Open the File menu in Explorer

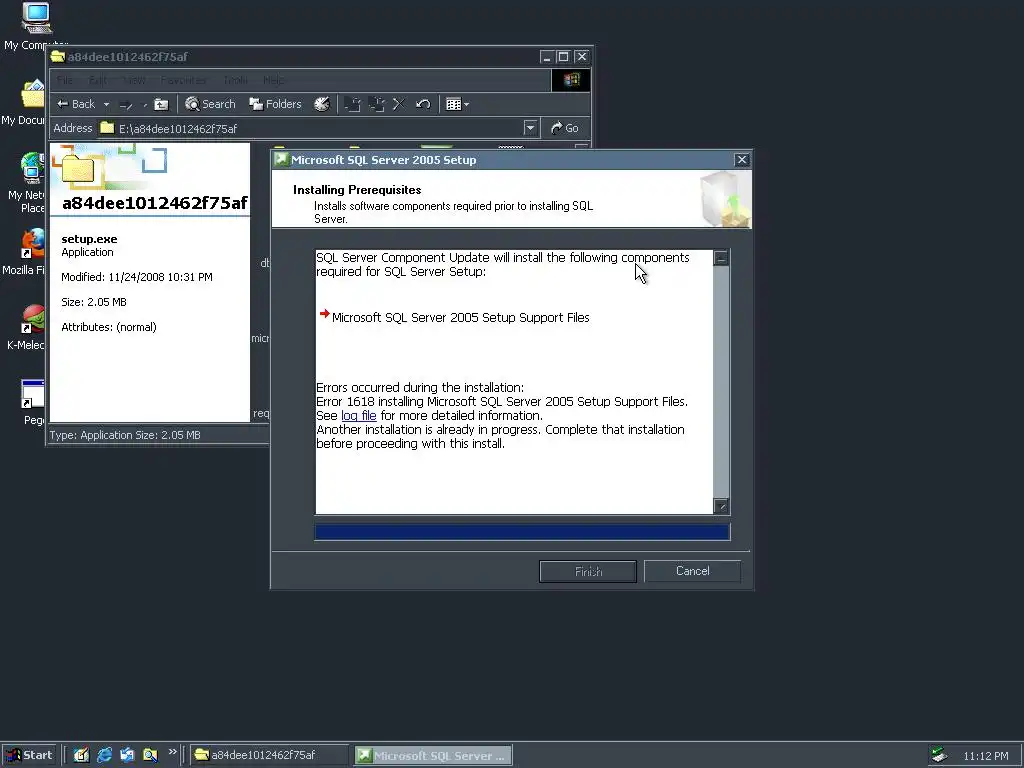coord(65,80)
